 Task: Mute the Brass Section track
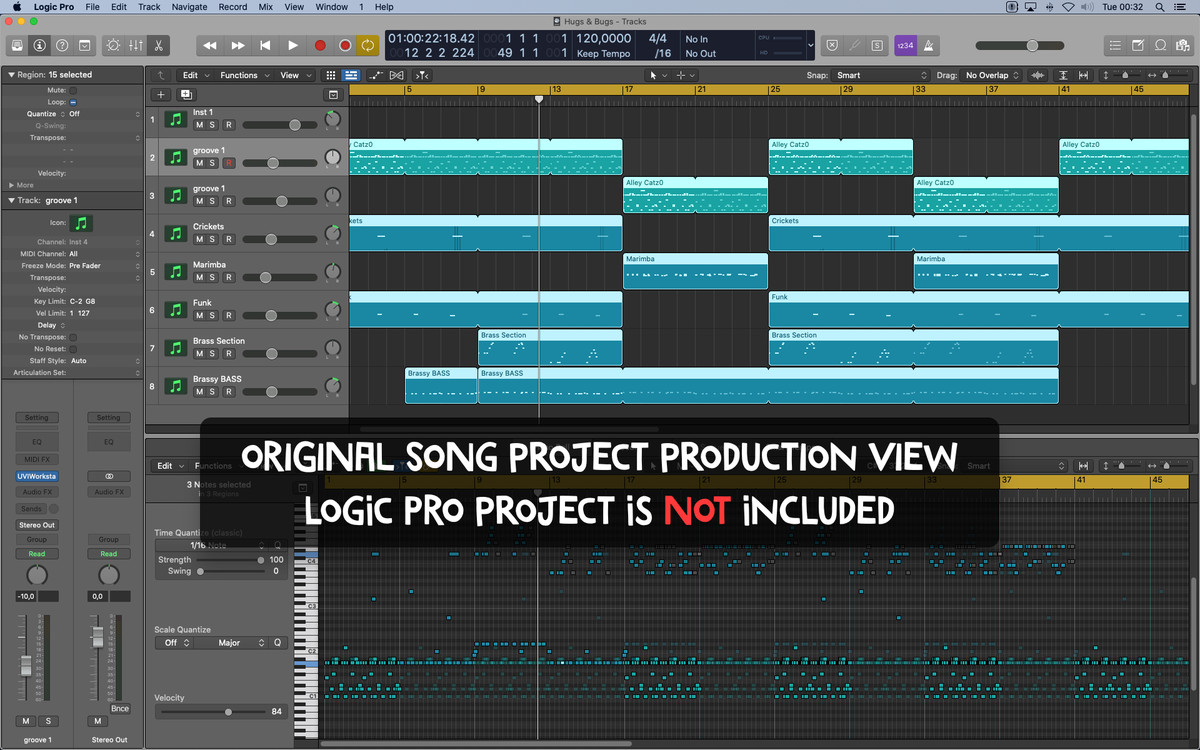click(199, 353)
